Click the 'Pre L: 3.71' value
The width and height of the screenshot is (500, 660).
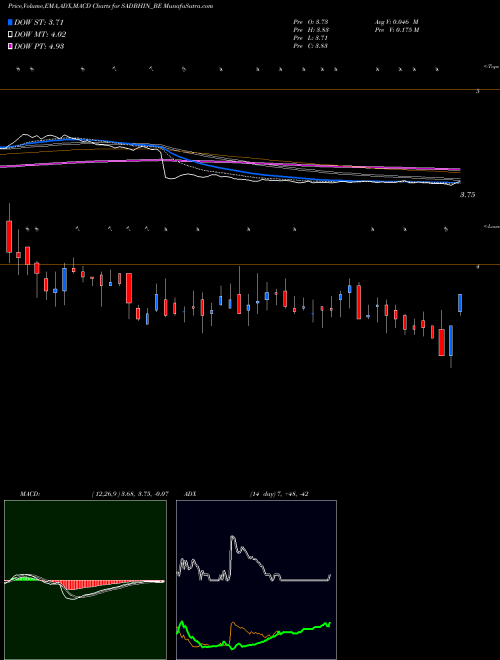311,38
